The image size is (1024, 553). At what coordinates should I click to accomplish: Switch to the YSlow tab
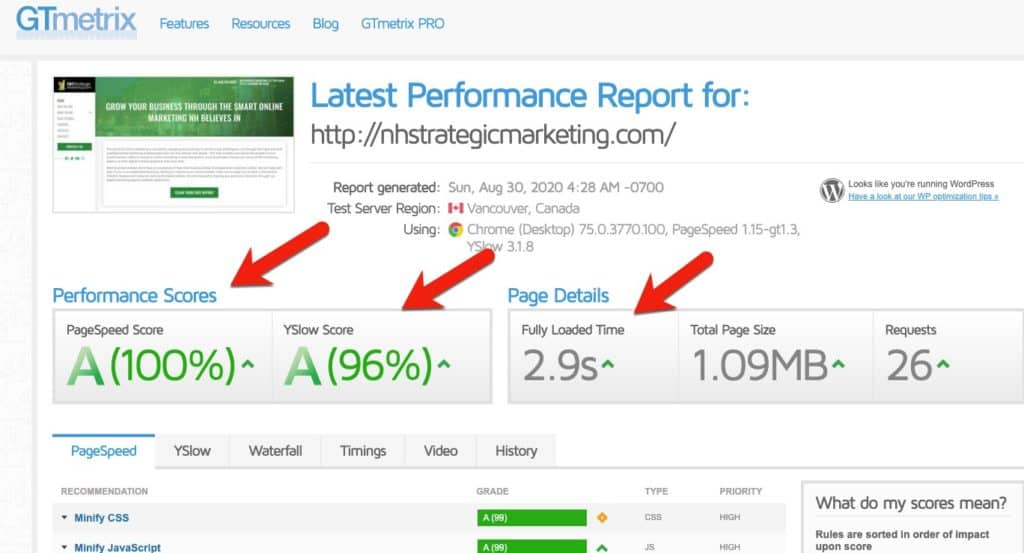click(x=192, y=451)
